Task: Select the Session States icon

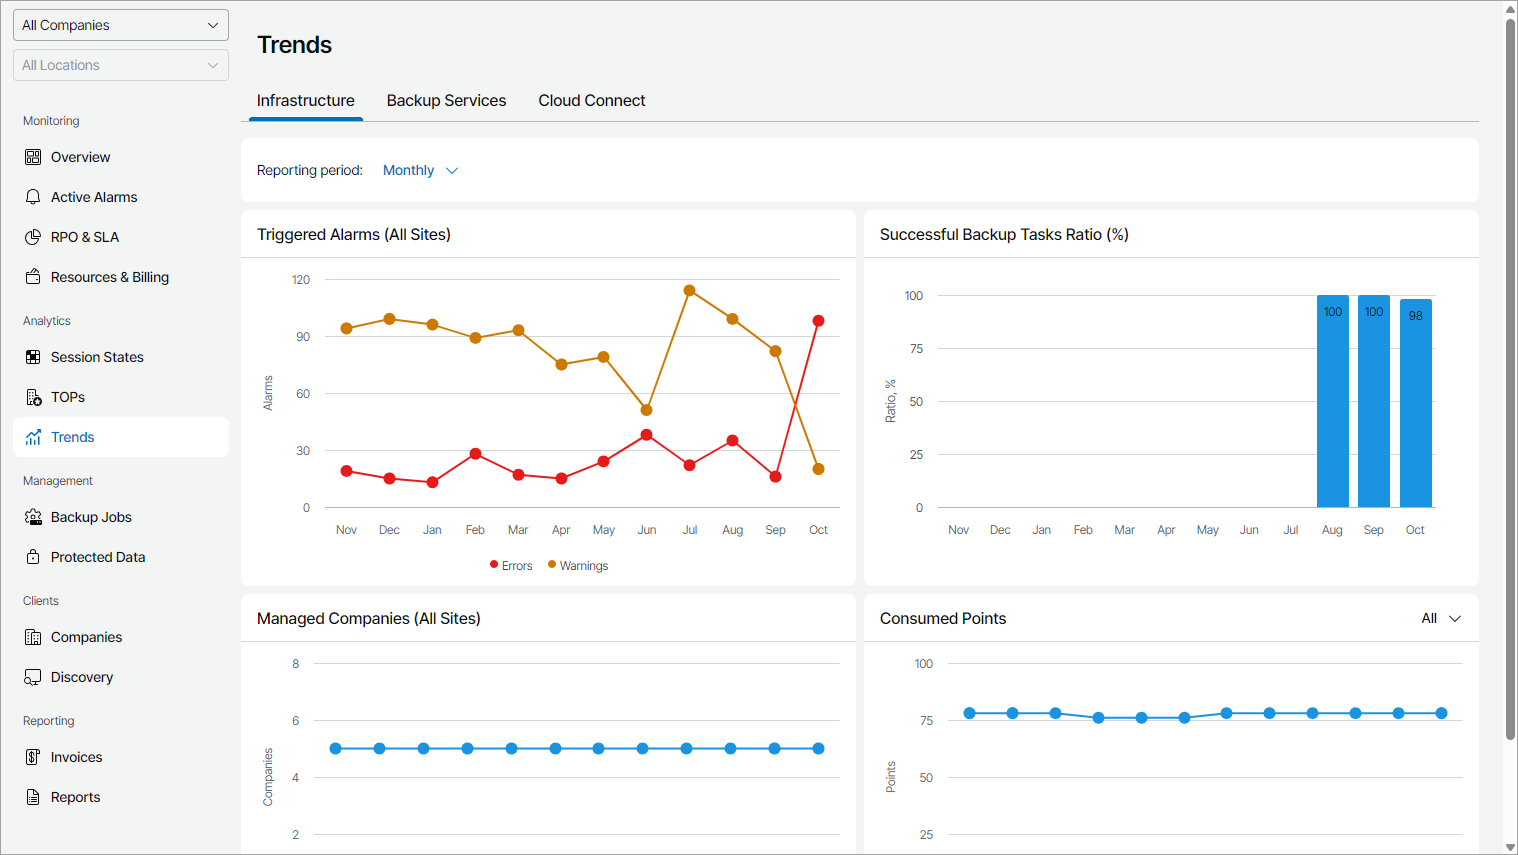Action: tap(33, 357)
